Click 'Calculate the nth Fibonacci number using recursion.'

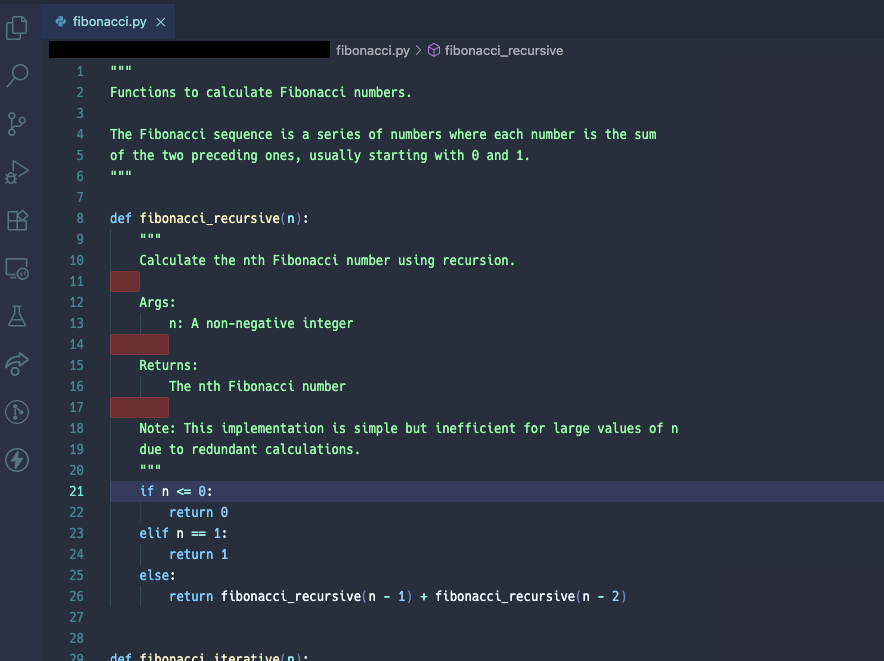click(327, 261)
